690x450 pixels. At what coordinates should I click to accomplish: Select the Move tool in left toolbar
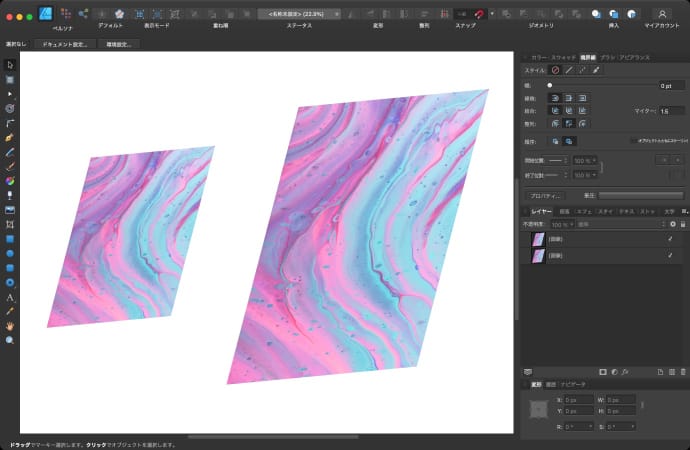[x=10, y=64]
